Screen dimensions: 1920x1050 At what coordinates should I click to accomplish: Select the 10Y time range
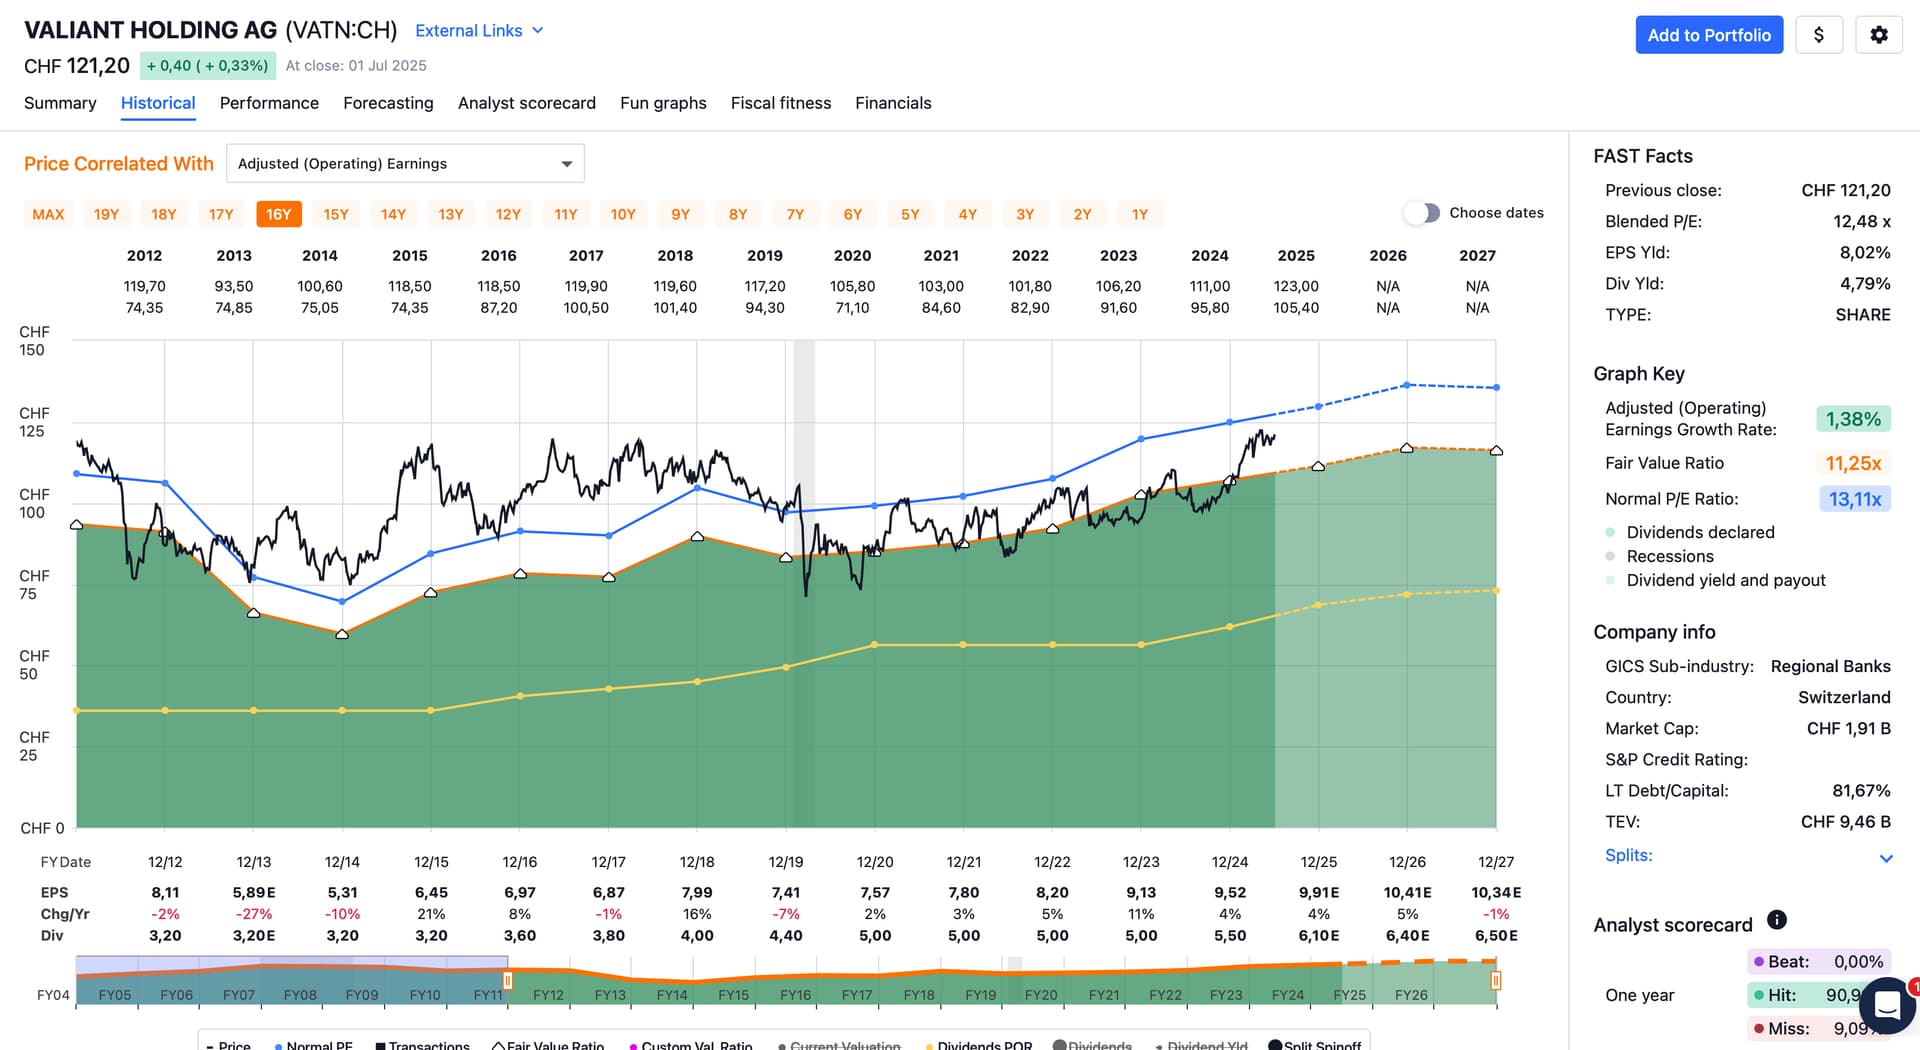(x=623, y=214)
